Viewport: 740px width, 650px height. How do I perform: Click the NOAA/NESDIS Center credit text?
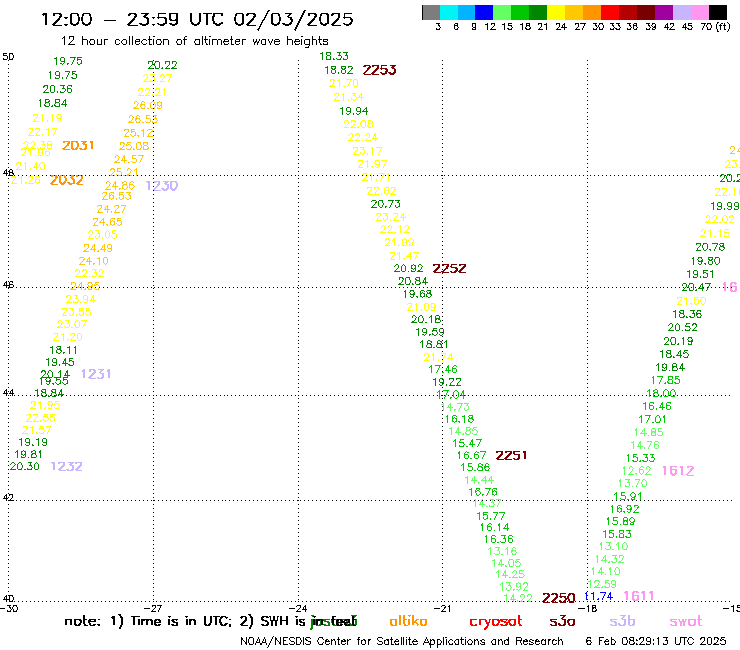(x=402, y=642)
